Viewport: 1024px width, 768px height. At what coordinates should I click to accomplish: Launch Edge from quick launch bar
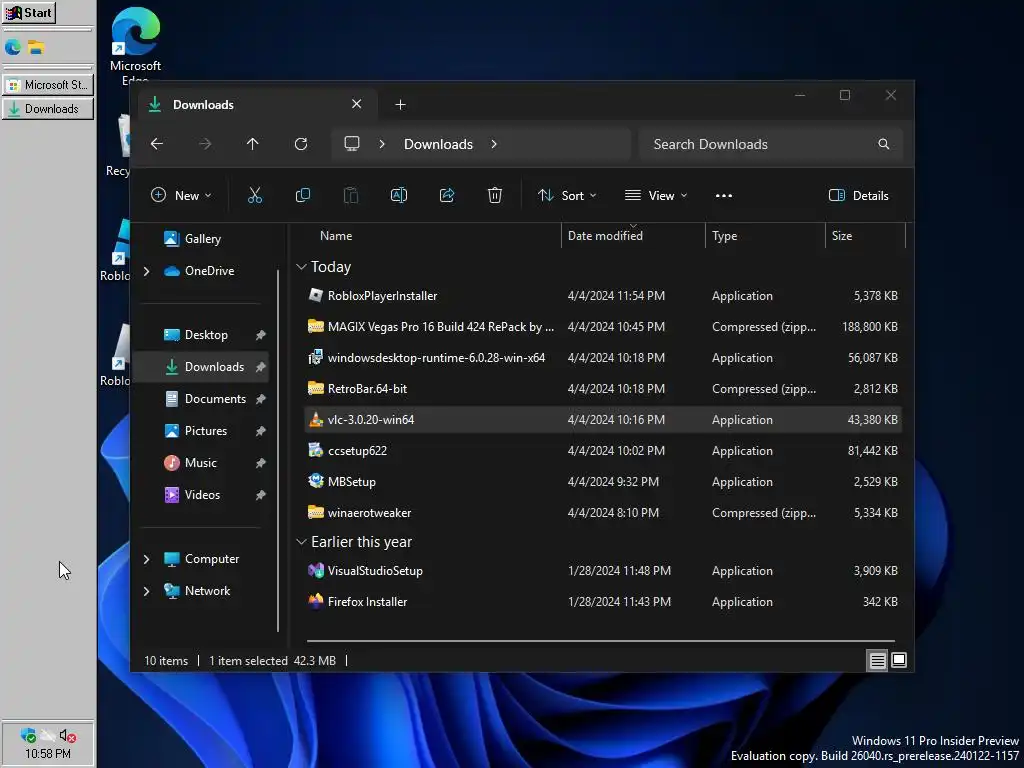click(x=12, y=47)
